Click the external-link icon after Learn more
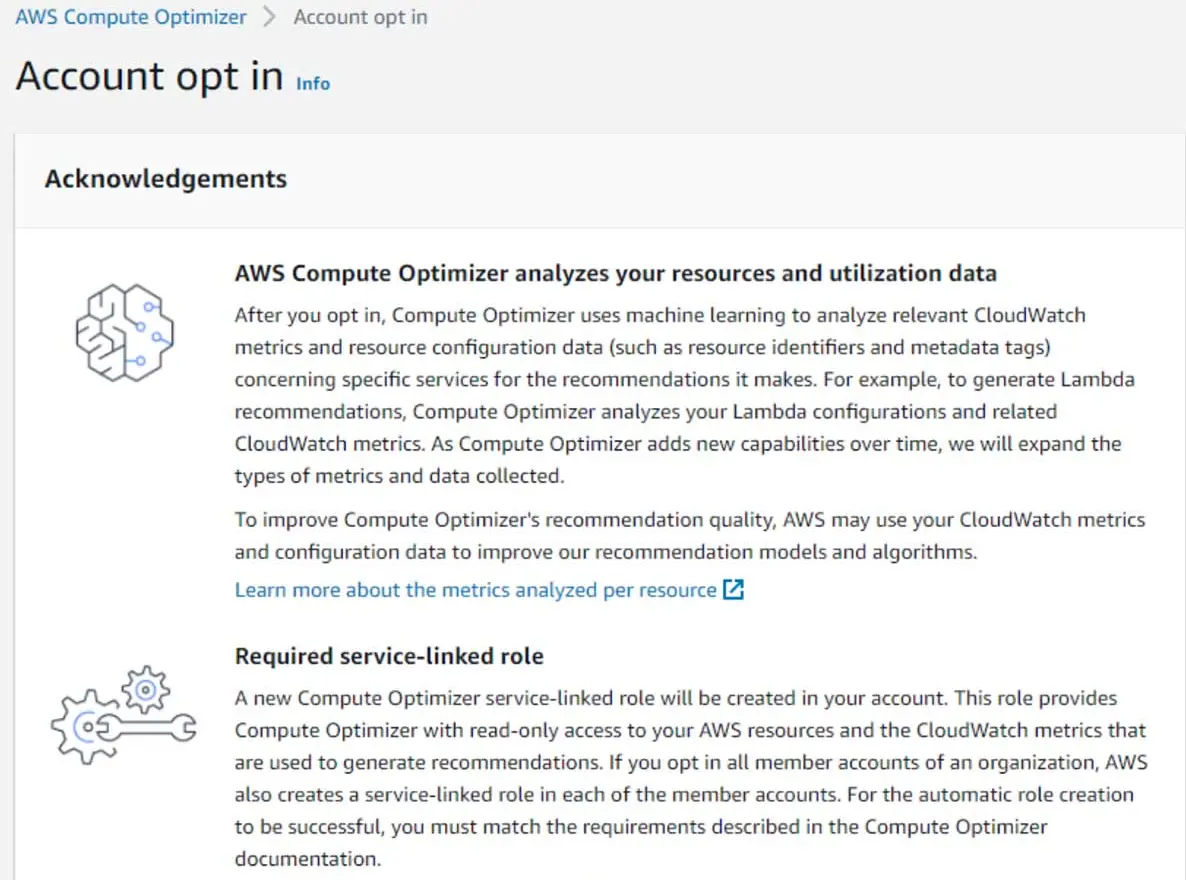The height and width of the screenshot is (880, 1186). tap(733, 590)
